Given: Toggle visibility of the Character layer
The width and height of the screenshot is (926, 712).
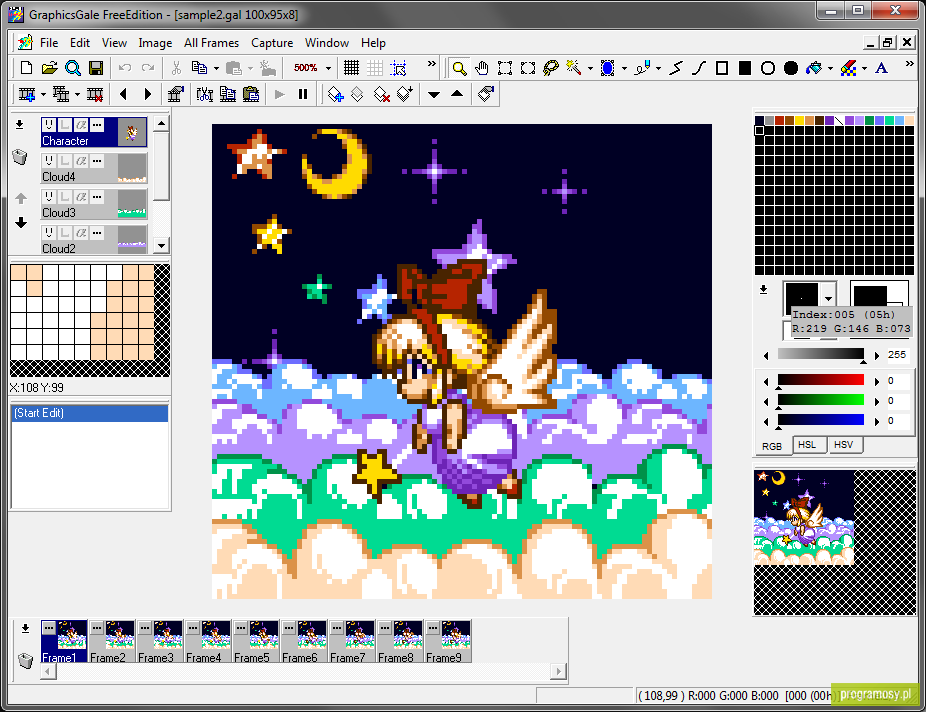Looking at the screenshot, I should 49,125.
